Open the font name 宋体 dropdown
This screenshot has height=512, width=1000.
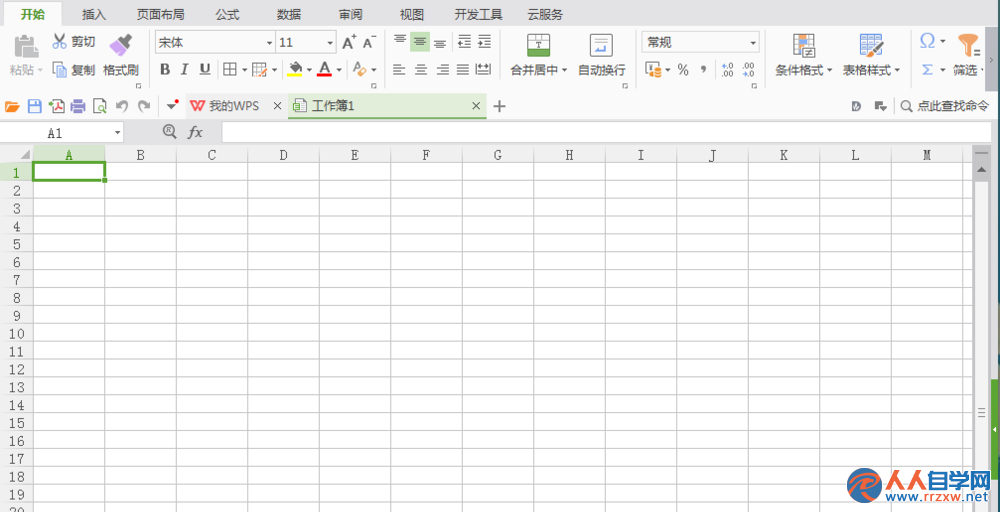point(269,43)
